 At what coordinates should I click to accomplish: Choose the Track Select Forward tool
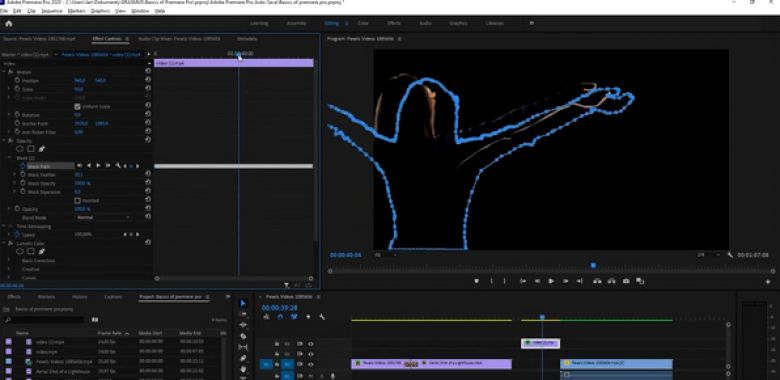tap(243, 314)
